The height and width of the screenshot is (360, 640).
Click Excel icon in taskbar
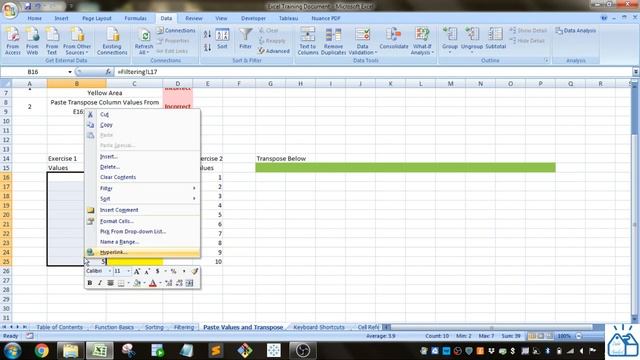(x=100, y=351)
